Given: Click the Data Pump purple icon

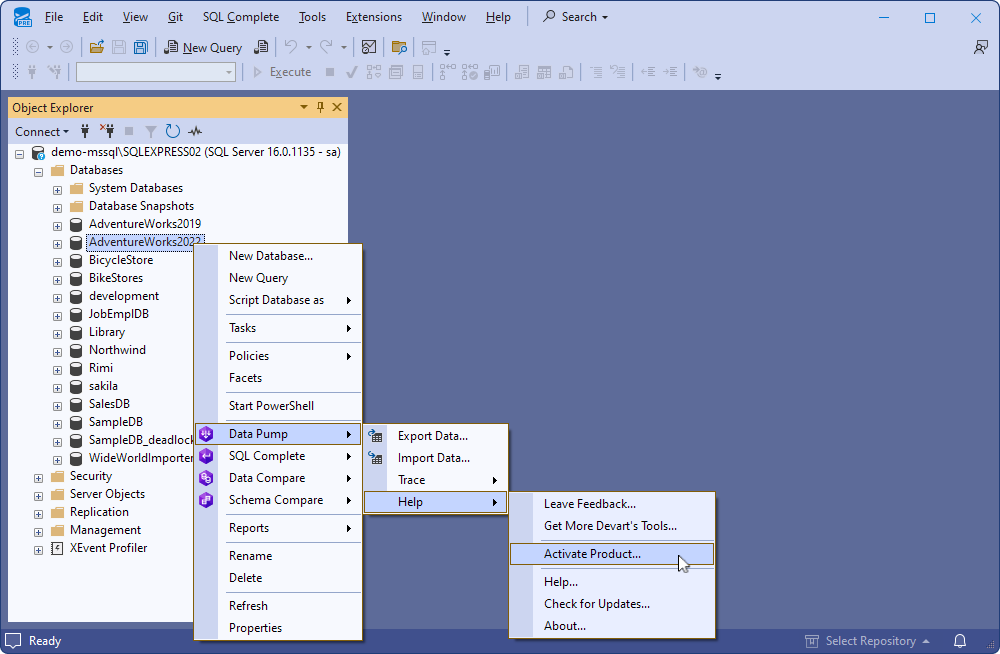Looking at the screenshot, I should pos(206,434).
